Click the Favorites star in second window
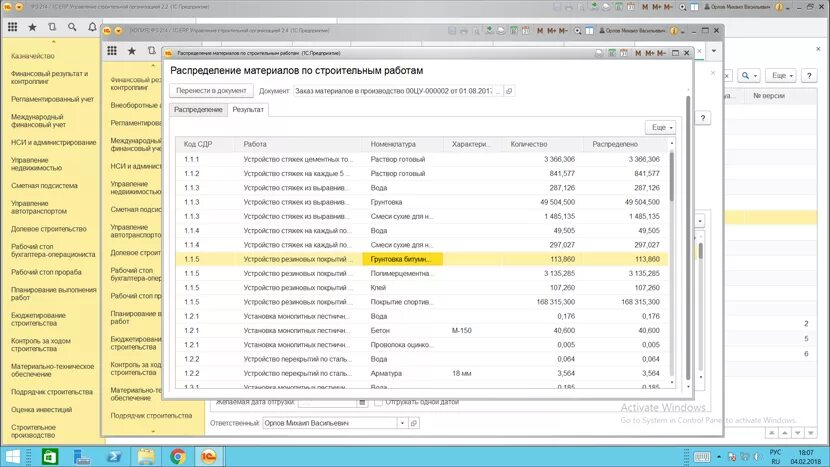The image size is (830, 467). point(132,51)
